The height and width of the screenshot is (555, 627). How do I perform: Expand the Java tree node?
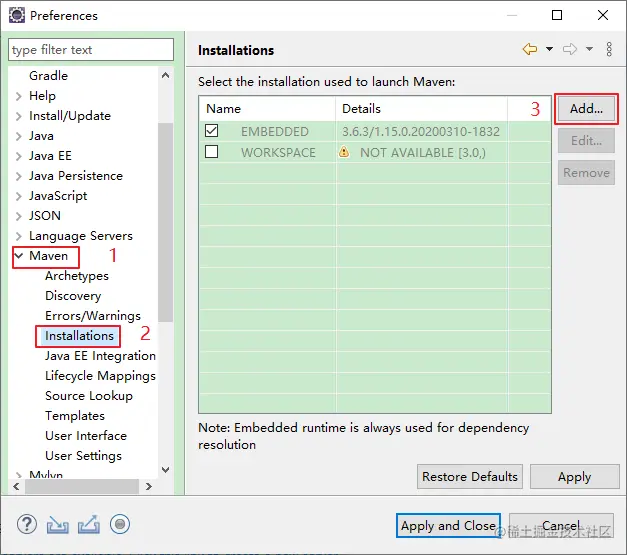(x=18, y=136)
